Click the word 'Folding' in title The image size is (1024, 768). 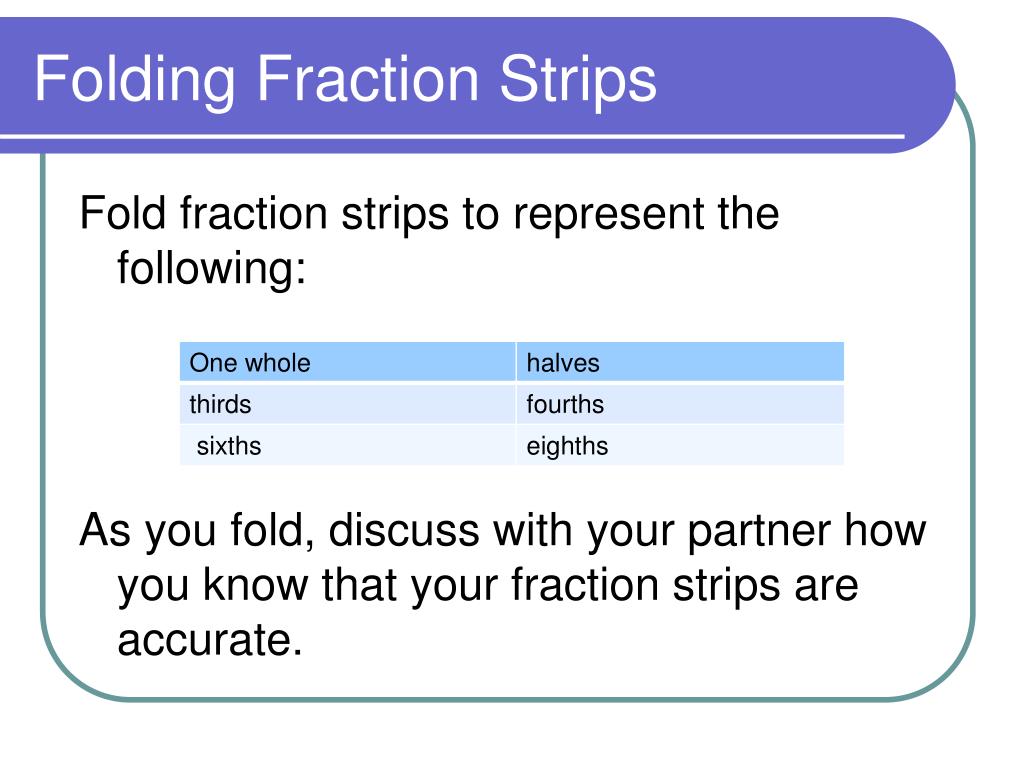tap(135, 81)
